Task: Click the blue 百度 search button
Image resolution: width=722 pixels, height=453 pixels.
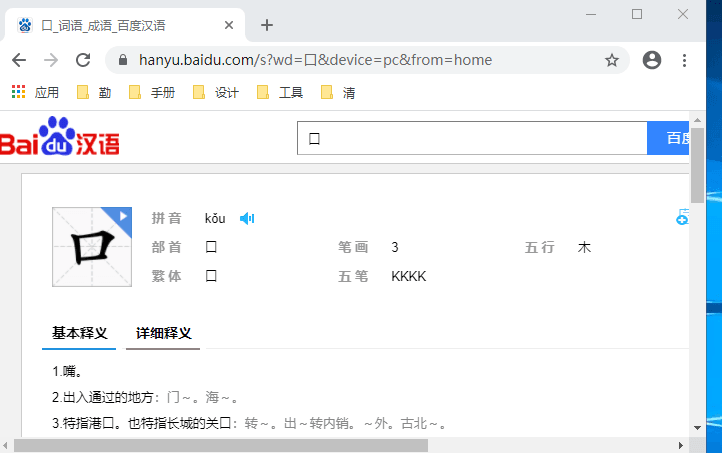Action: (x=668, y=138)
